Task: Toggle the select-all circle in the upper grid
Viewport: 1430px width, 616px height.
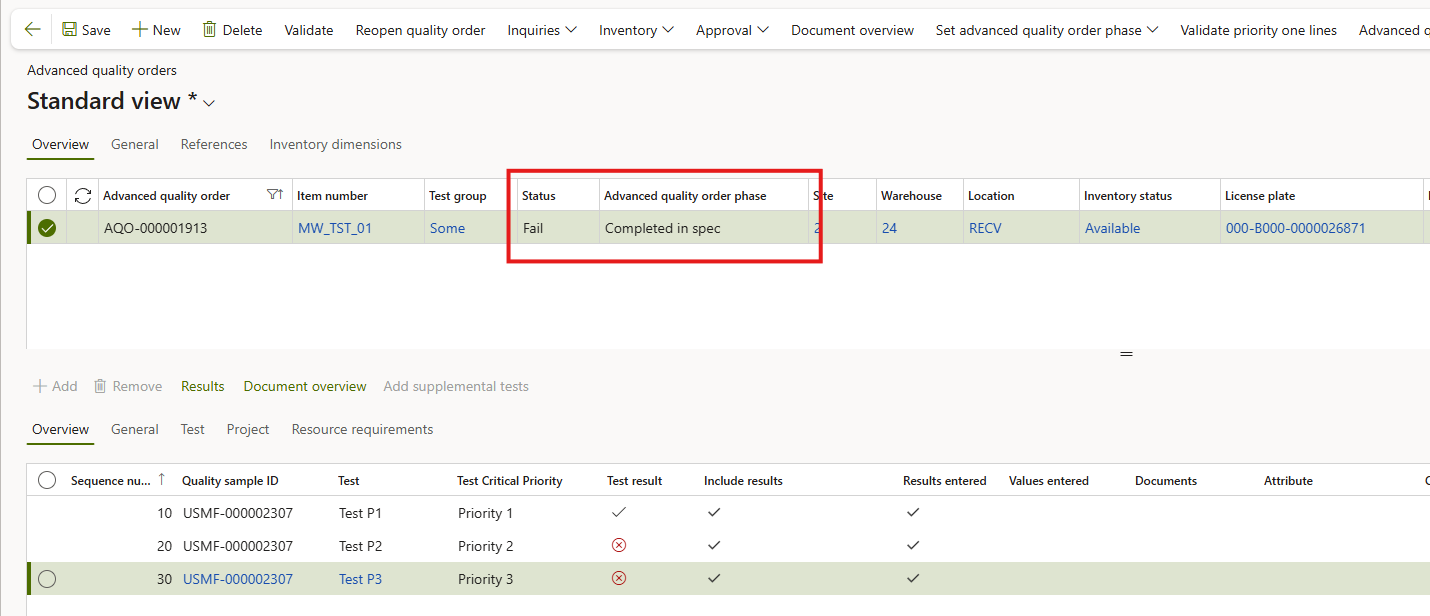Action: tap(47, 196)
